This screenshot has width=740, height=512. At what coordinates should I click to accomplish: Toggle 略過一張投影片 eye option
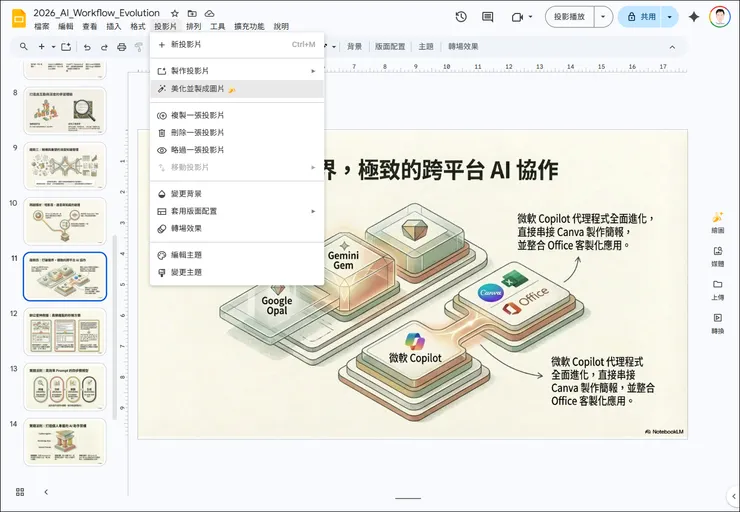(237, 150)
